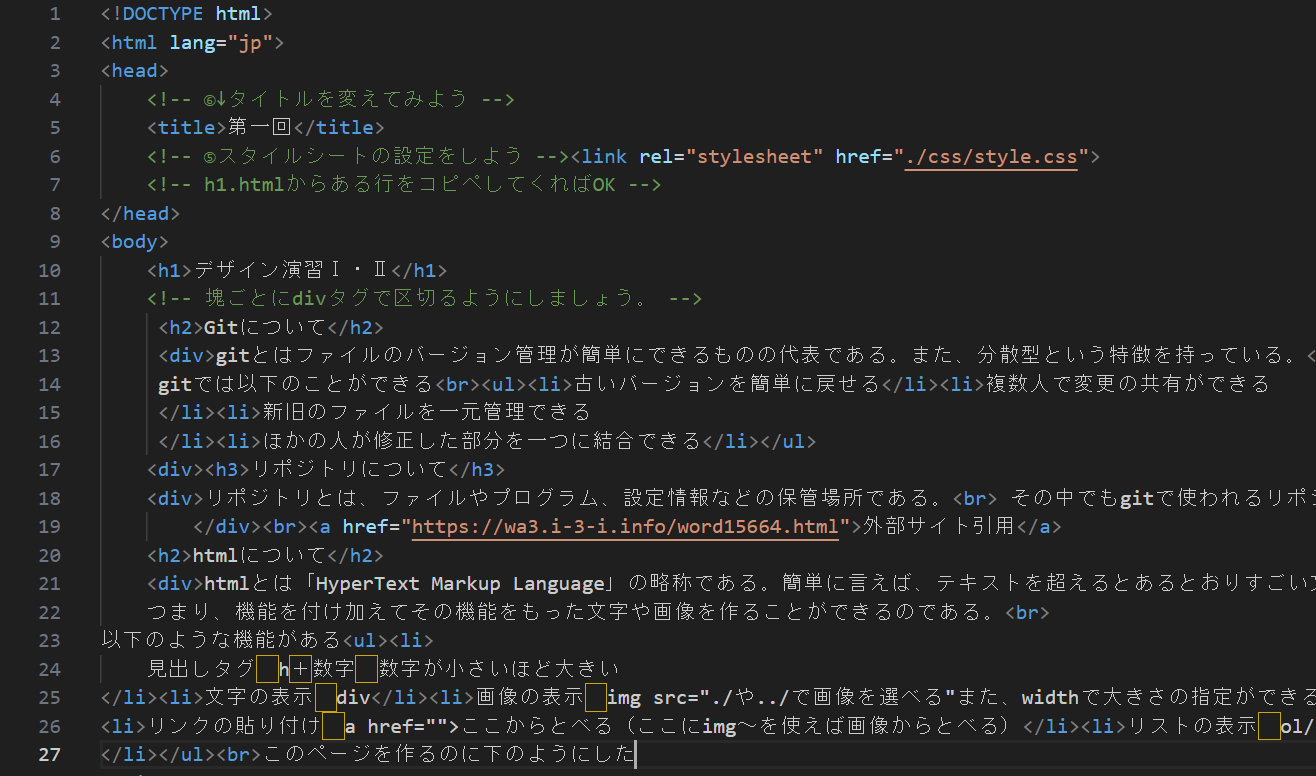Select line number 19 in the gutter
Screen dimensions: 1316x776
[49, 526]
